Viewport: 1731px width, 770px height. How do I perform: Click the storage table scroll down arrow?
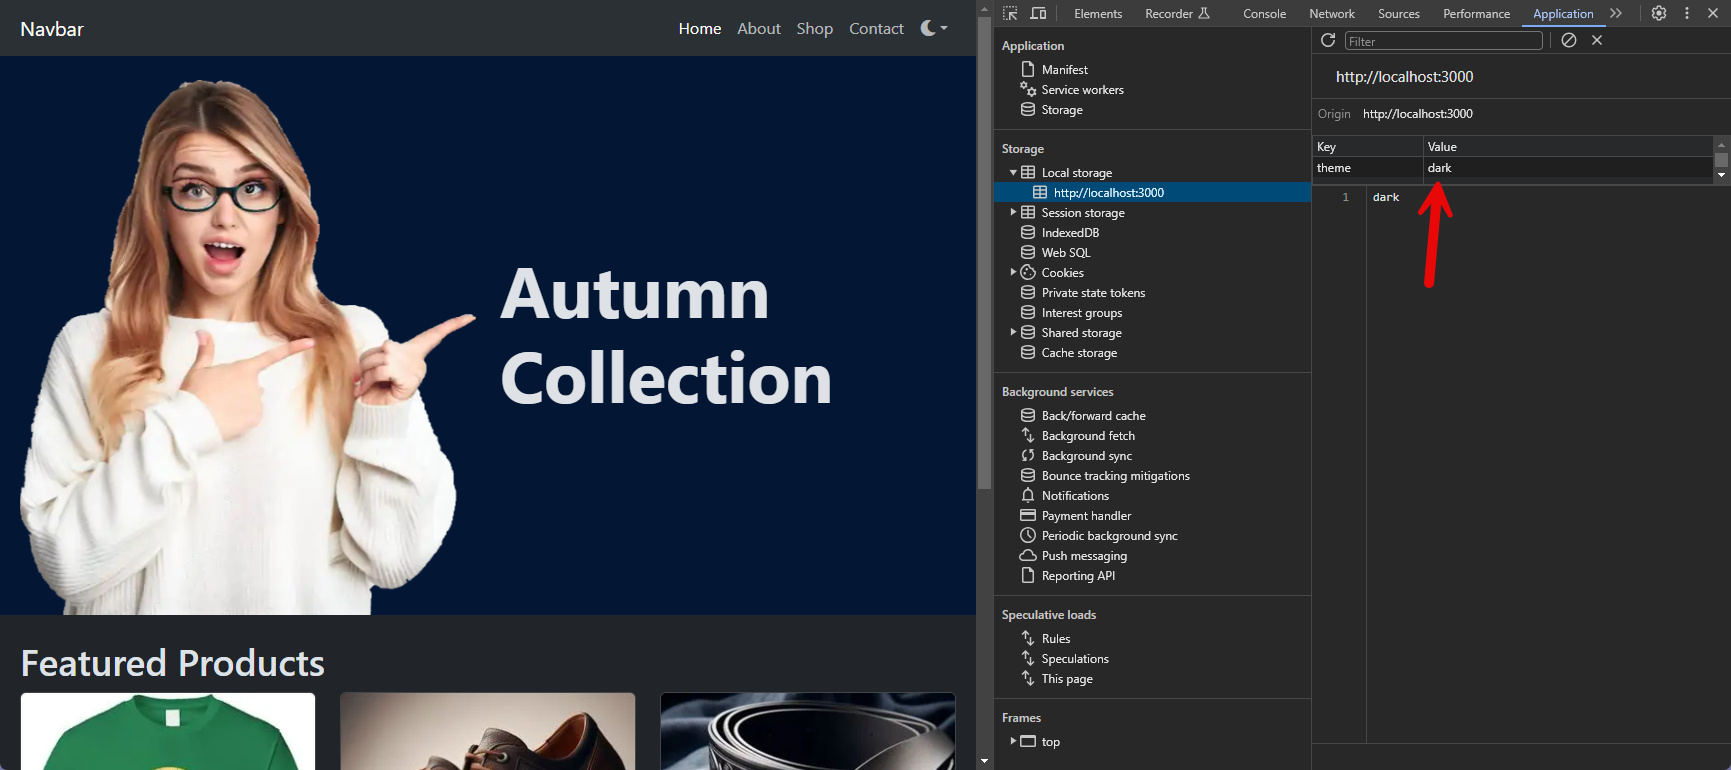(x=1721, y=175)
